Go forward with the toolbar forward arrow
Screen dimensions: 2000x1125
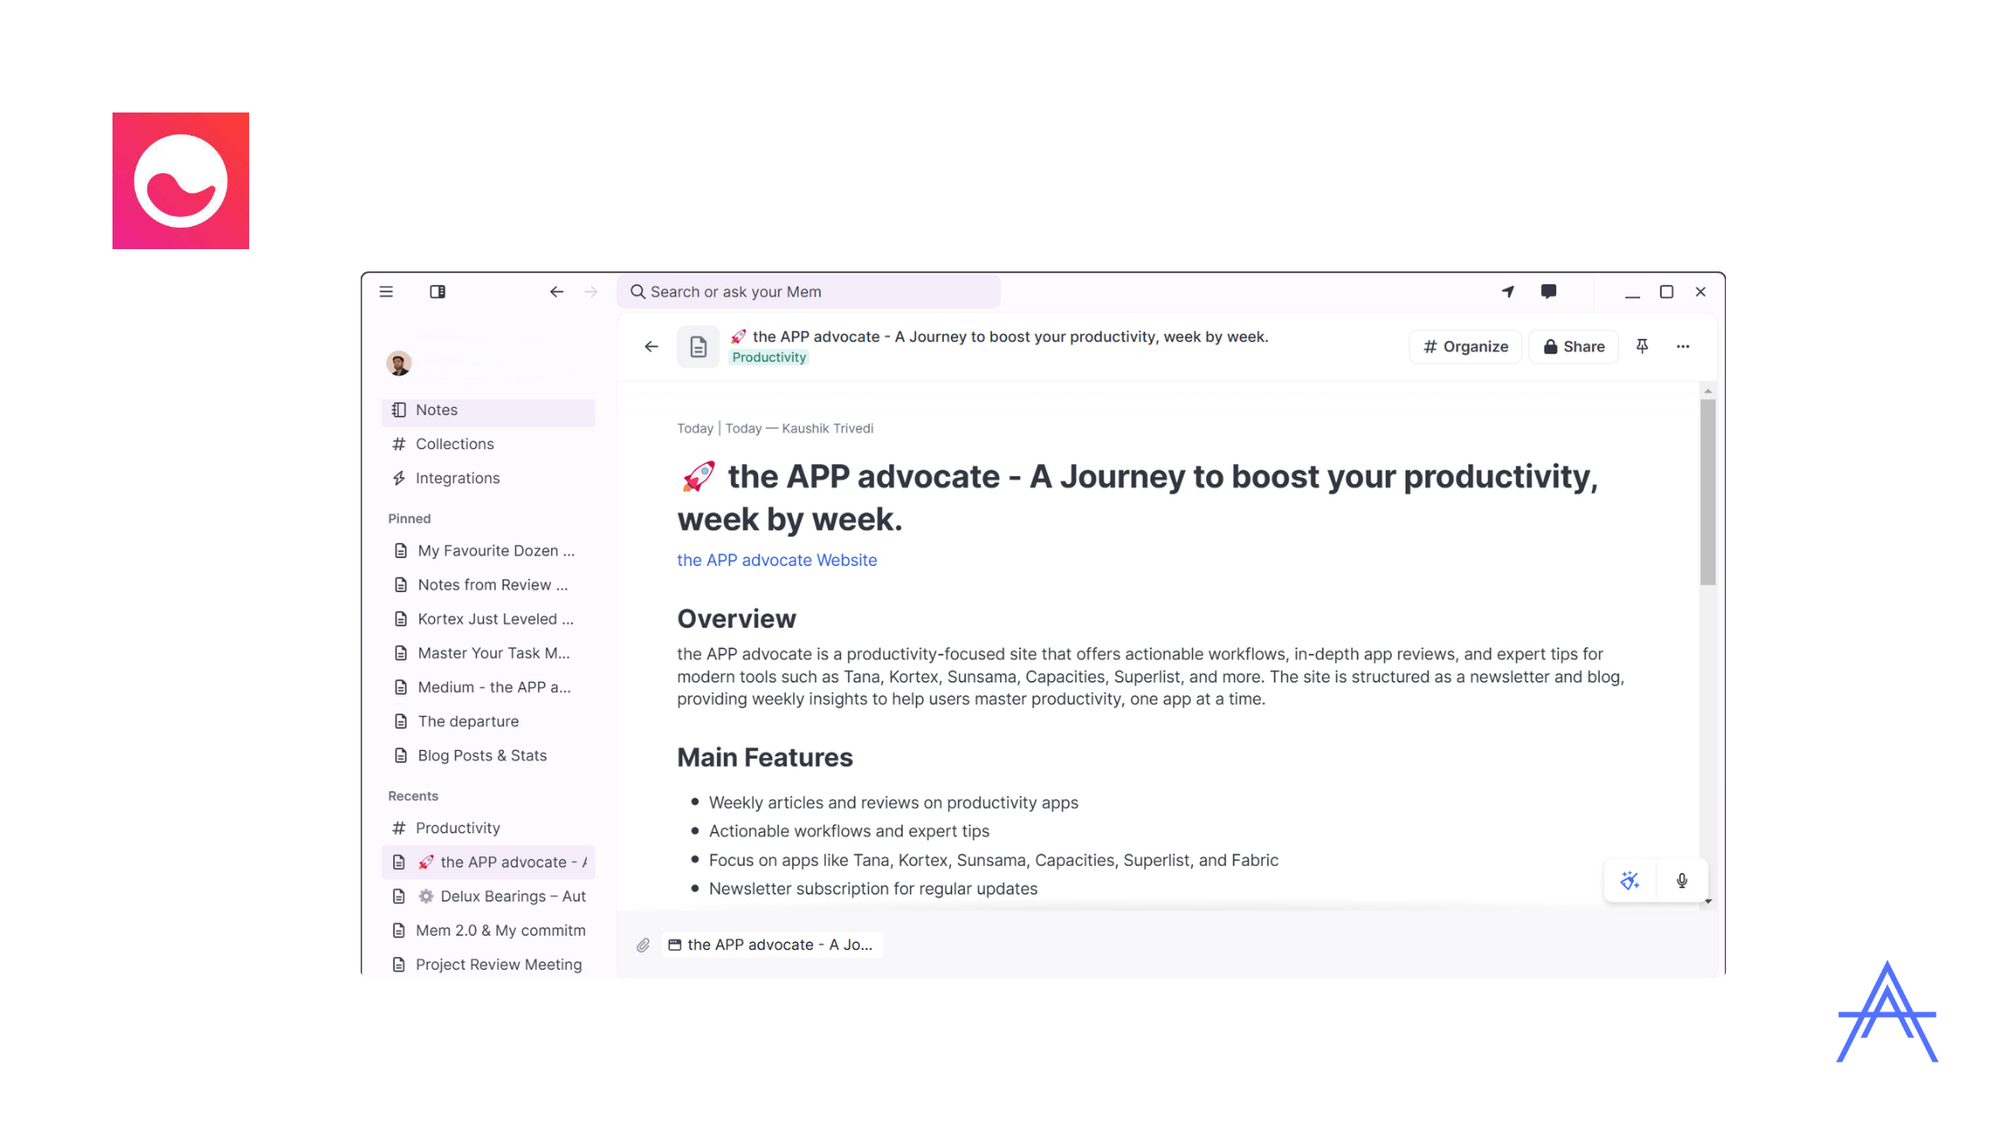coord(591,292)
